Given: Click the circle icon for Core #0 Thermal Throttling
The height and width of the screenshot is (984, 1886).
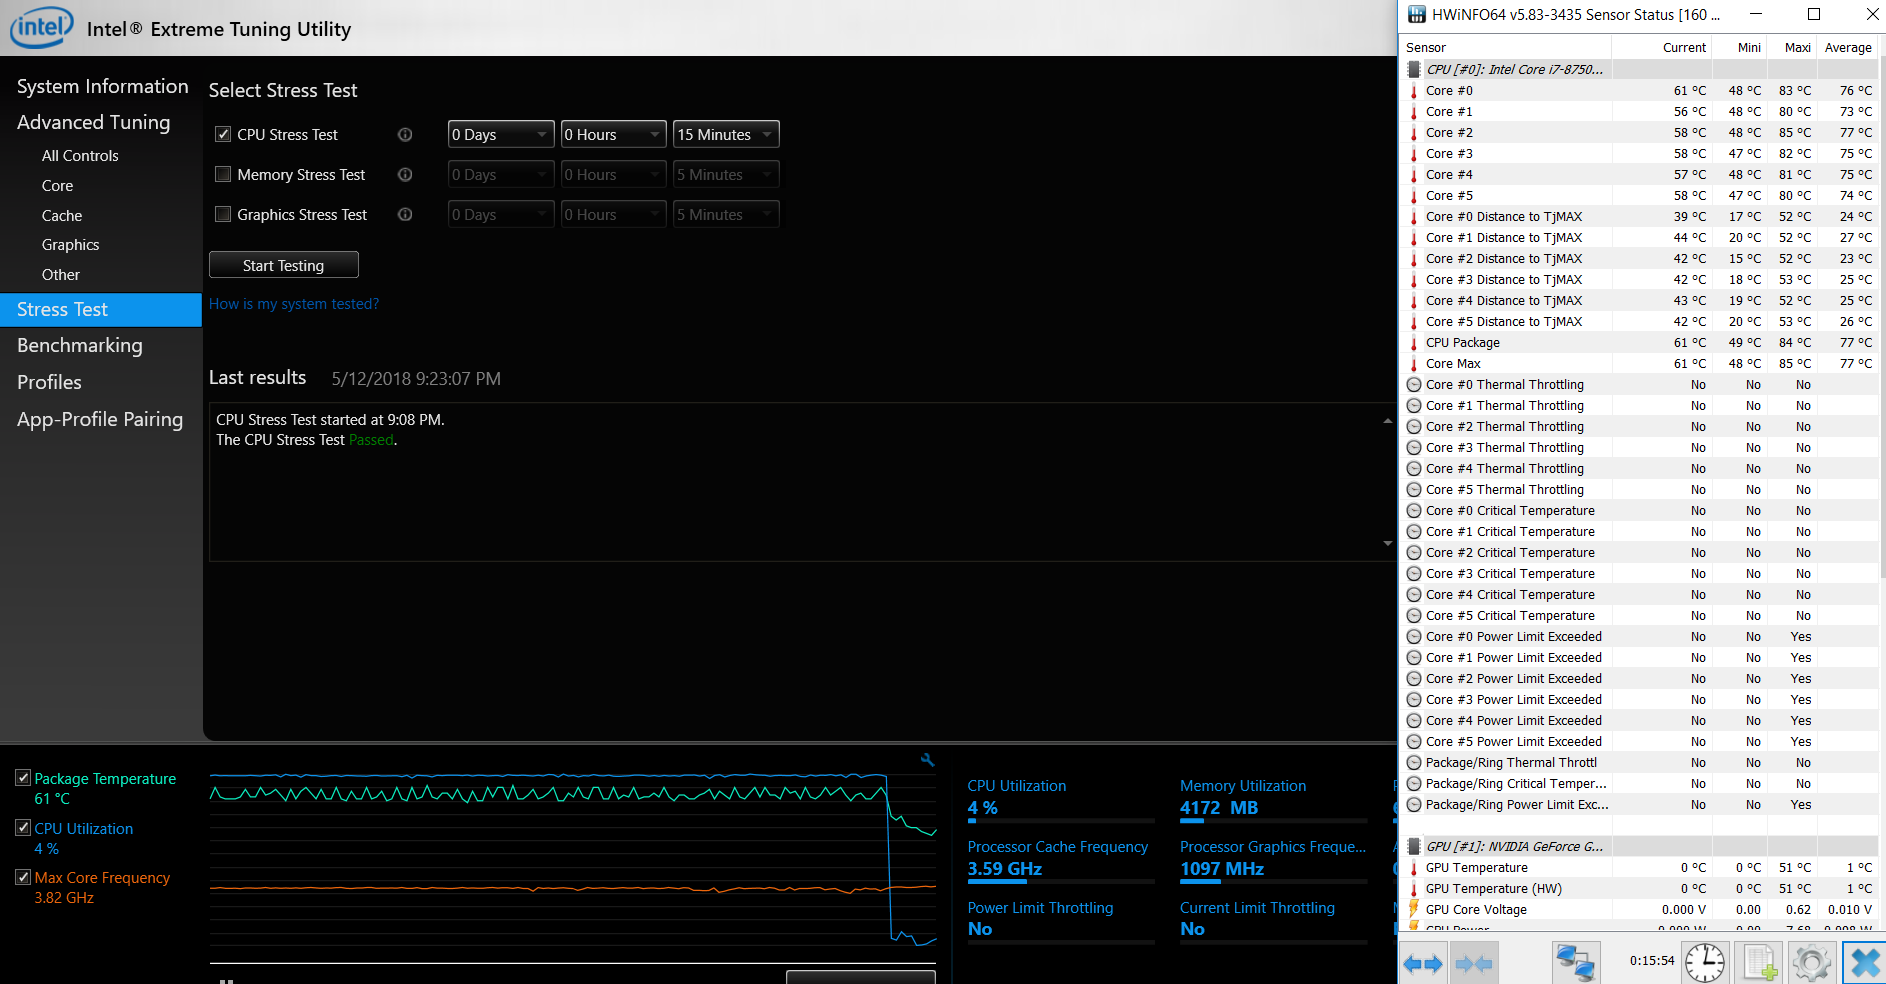Looking at the screenshot, I should tap(1414, 384).
